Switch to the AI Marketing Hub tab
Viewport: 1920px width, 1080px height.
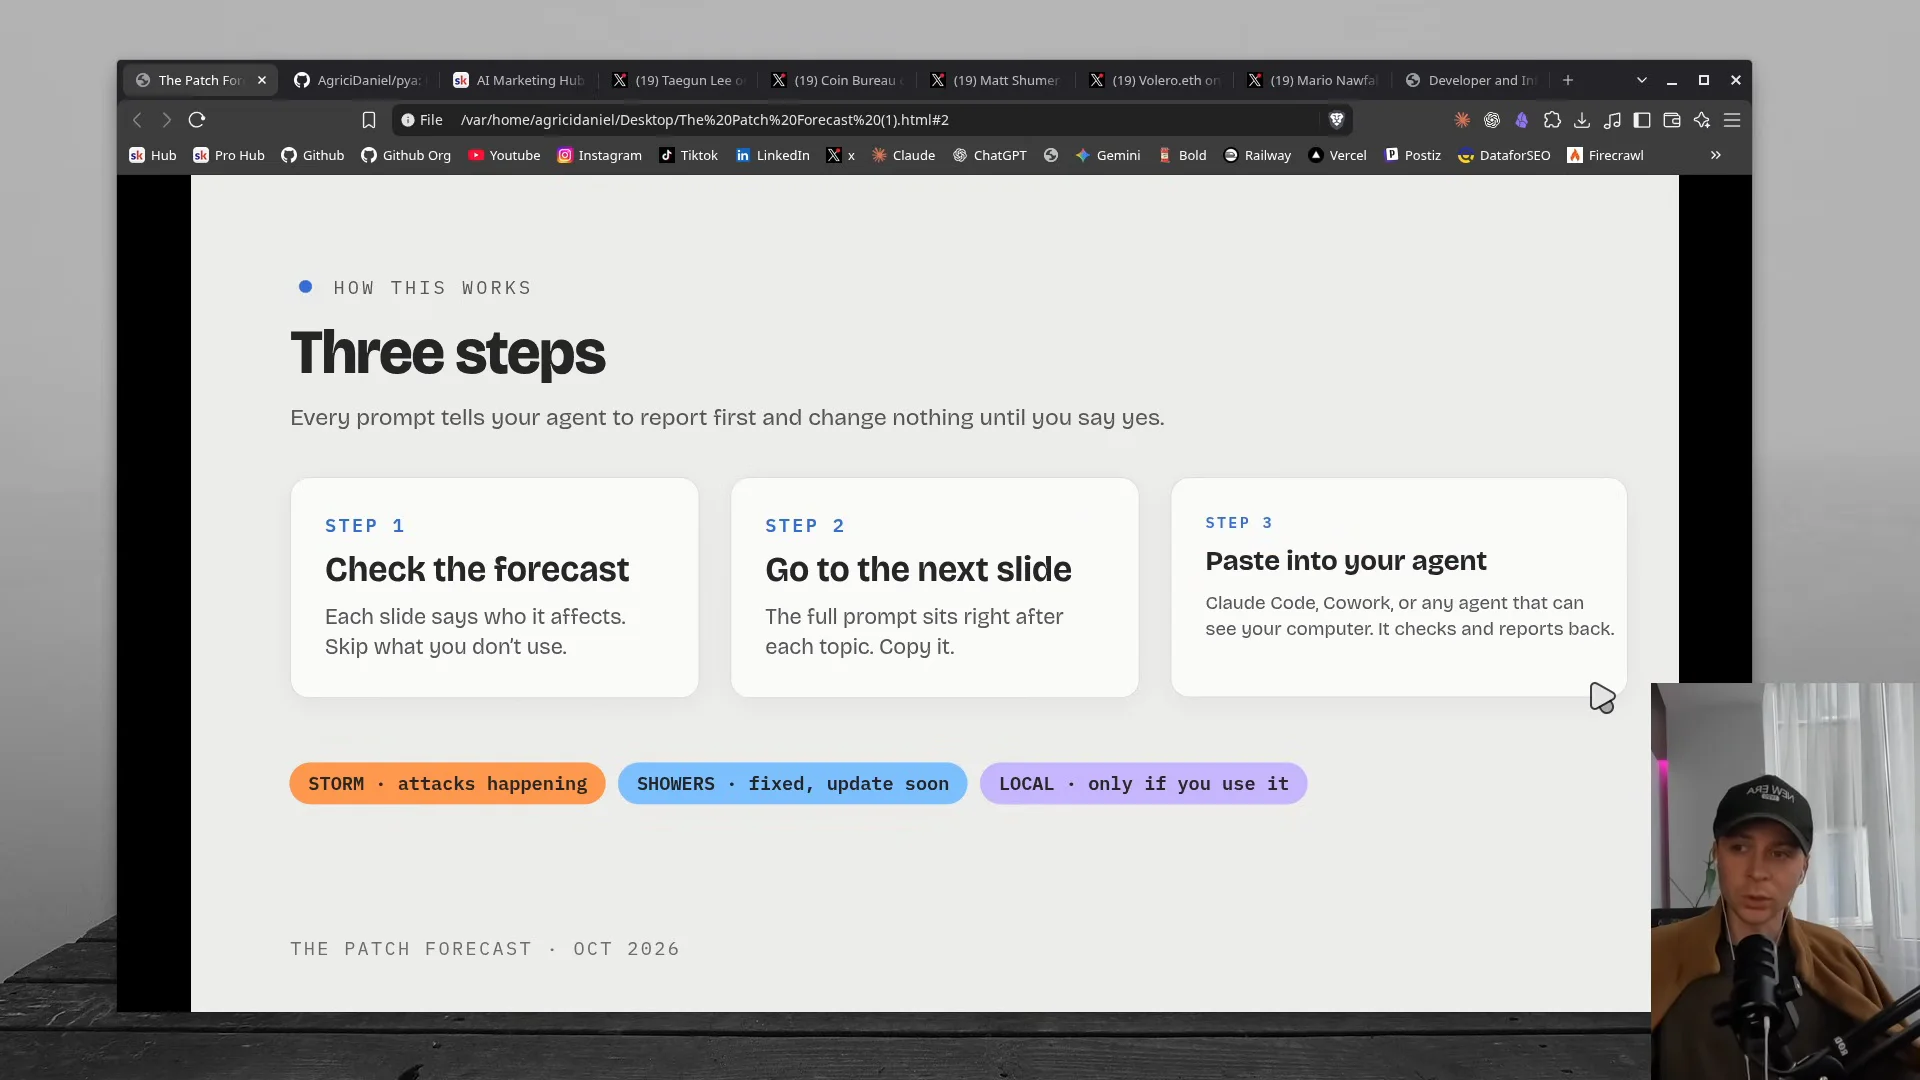[x=519, y=80]
